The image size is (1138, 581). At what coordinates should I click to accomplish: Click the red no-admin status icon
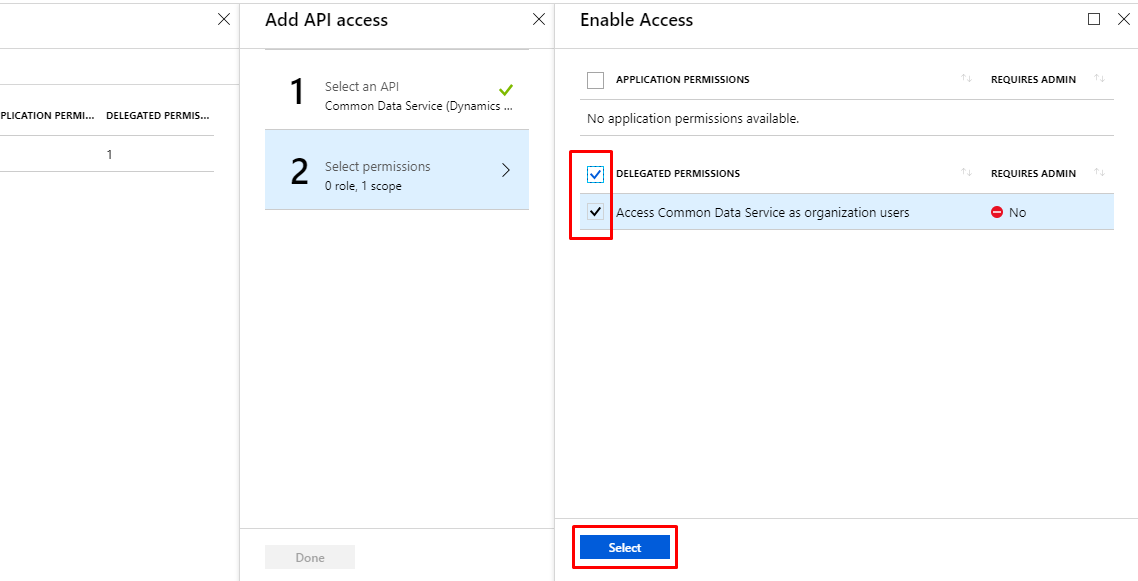click(x=997, y=212)
